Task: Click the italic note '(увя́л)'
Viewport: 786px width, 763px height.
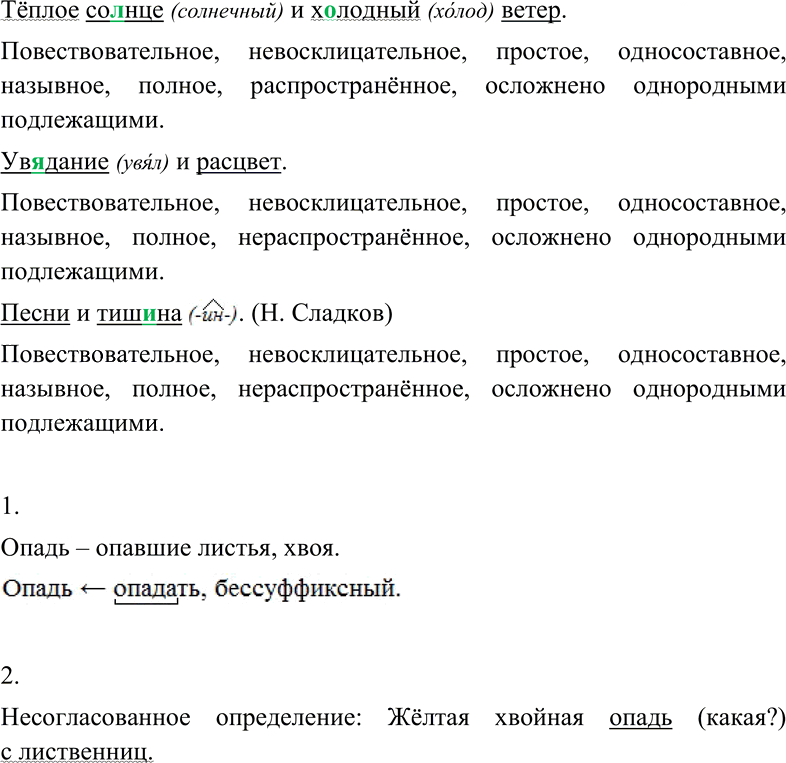Action: (x=142, y=163)
